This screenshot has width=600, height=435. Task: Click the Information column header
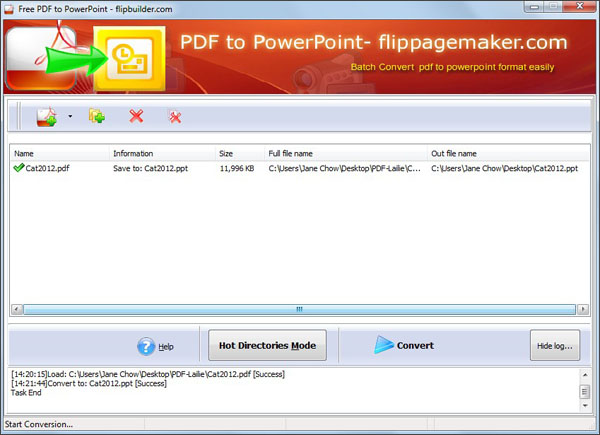coord(162,153)
